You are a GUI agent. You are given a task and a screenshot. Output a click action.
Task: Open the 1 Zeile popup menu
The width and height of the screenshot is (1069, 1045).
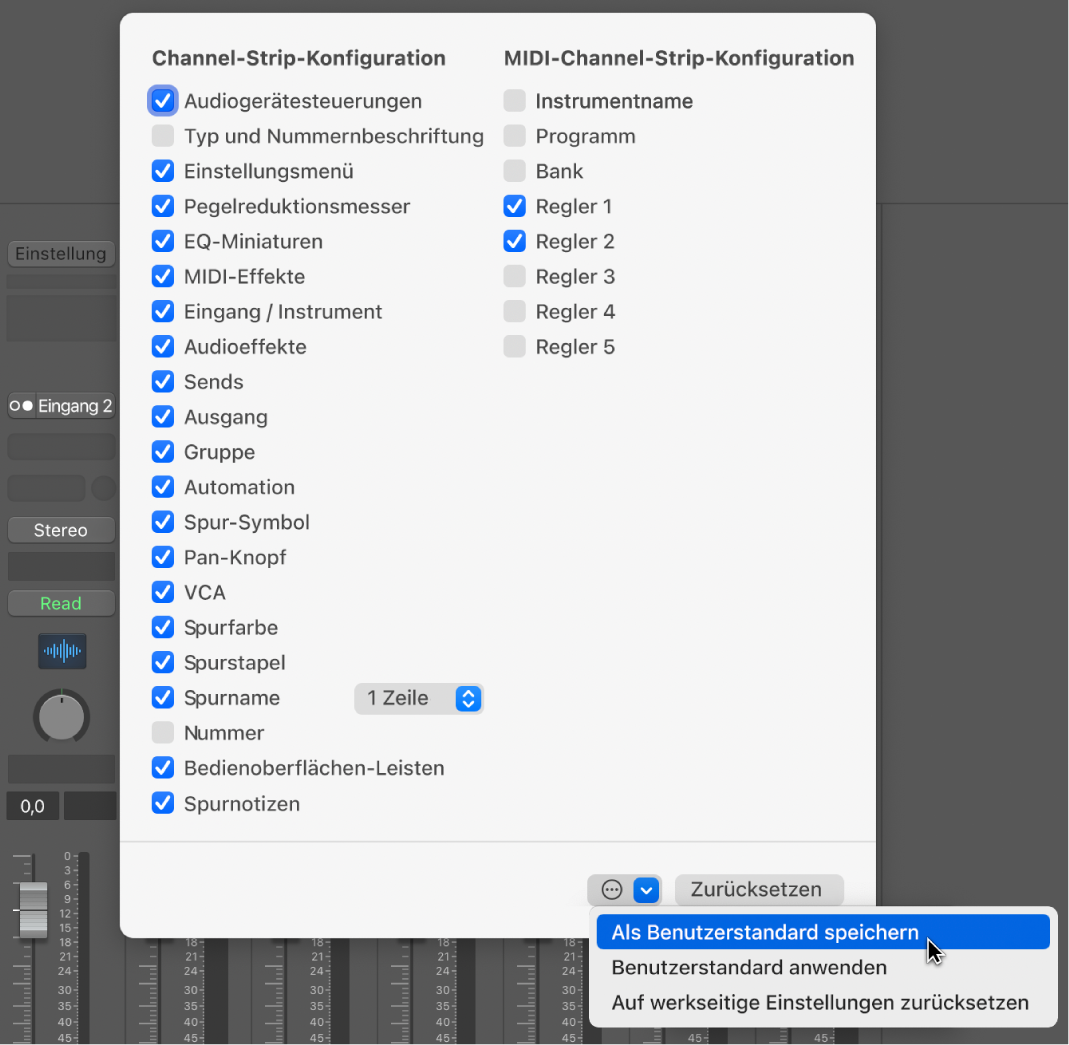pos(418,698)
